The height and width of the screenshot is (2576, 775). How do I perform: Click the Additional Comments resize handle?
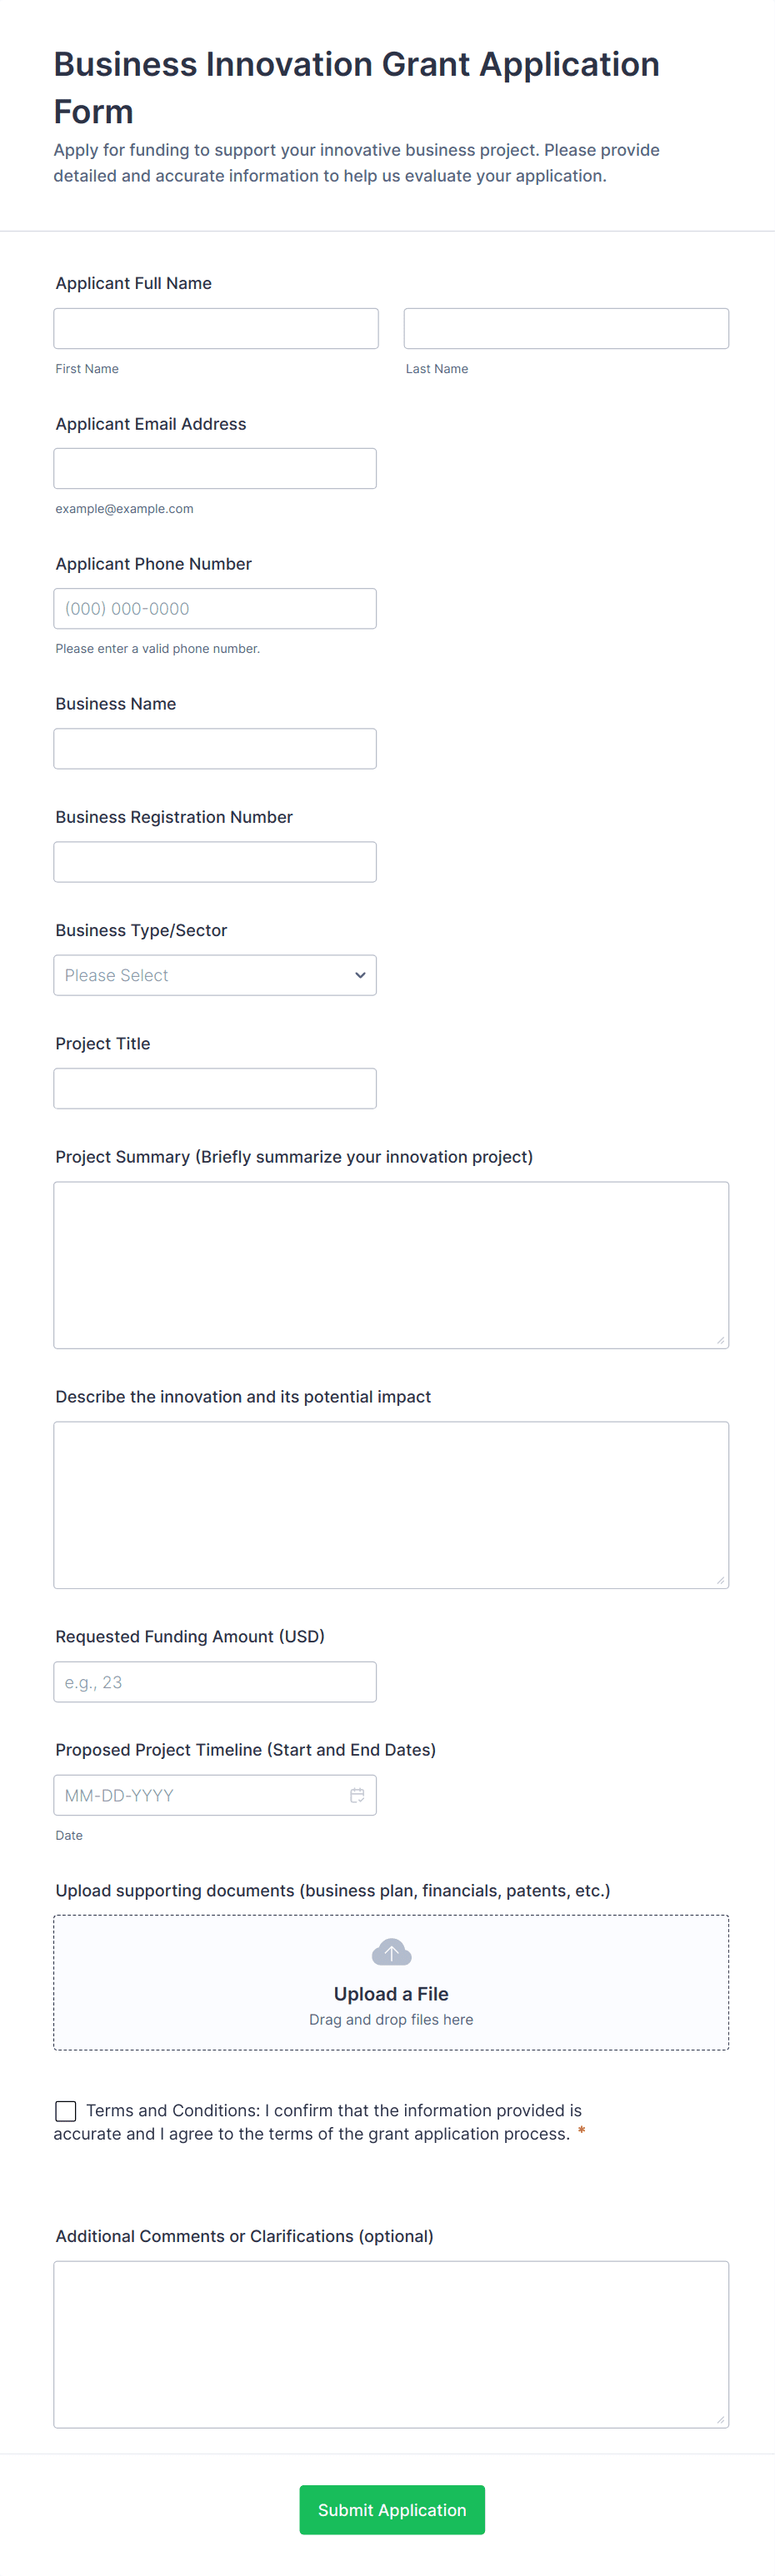click(x=720, y=2419)
